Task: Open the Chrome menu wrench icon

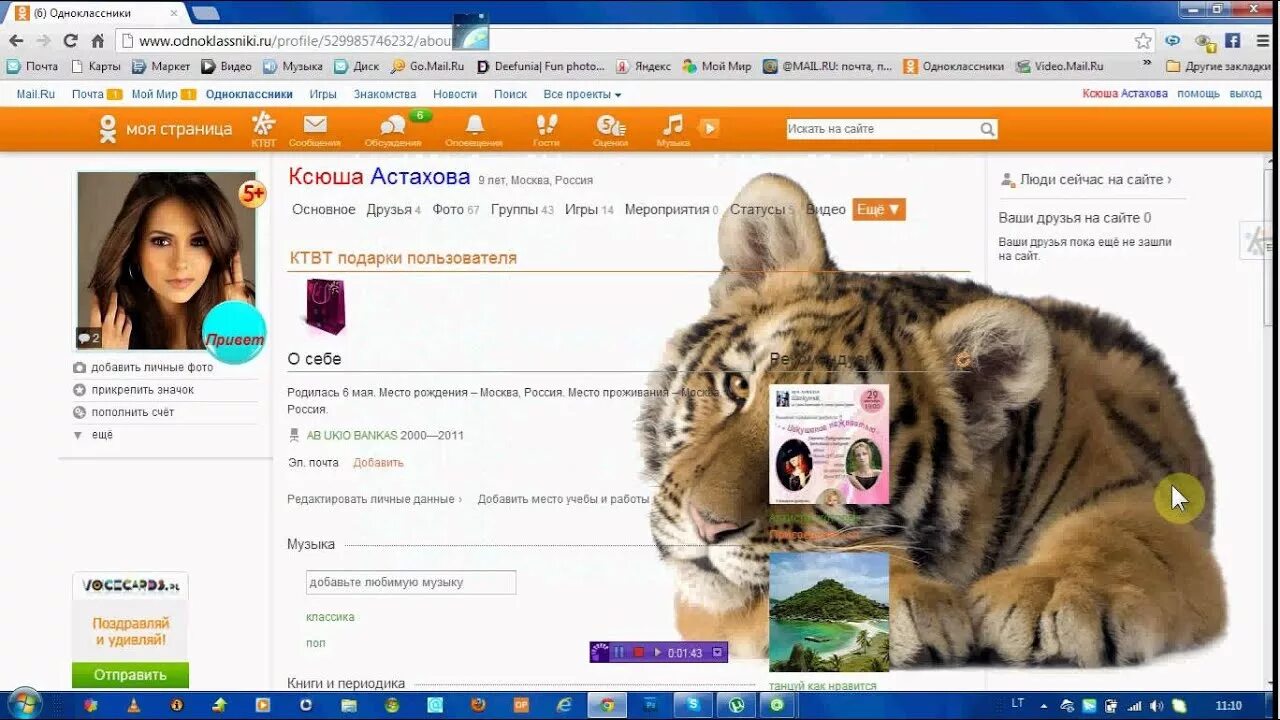Action: tap(1261, 41)
